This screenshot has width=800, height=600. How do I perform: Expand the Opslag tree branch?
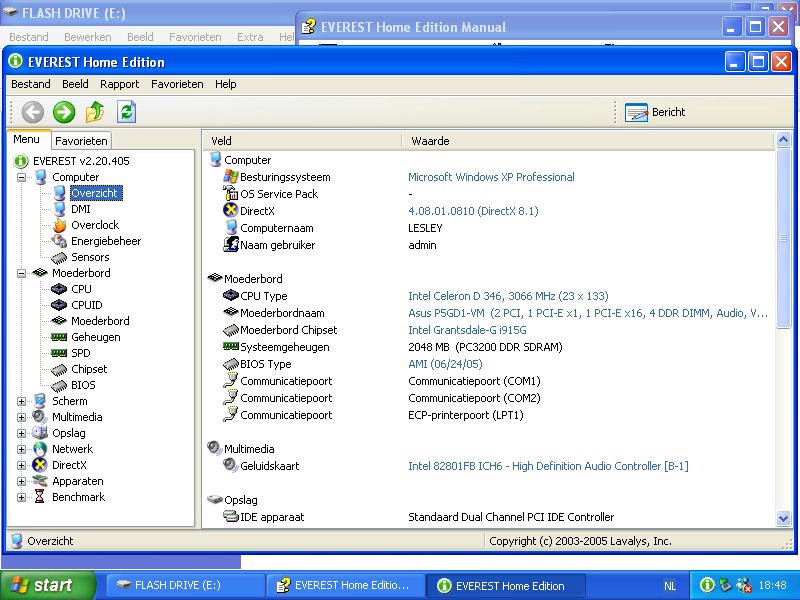coord(21,434)
